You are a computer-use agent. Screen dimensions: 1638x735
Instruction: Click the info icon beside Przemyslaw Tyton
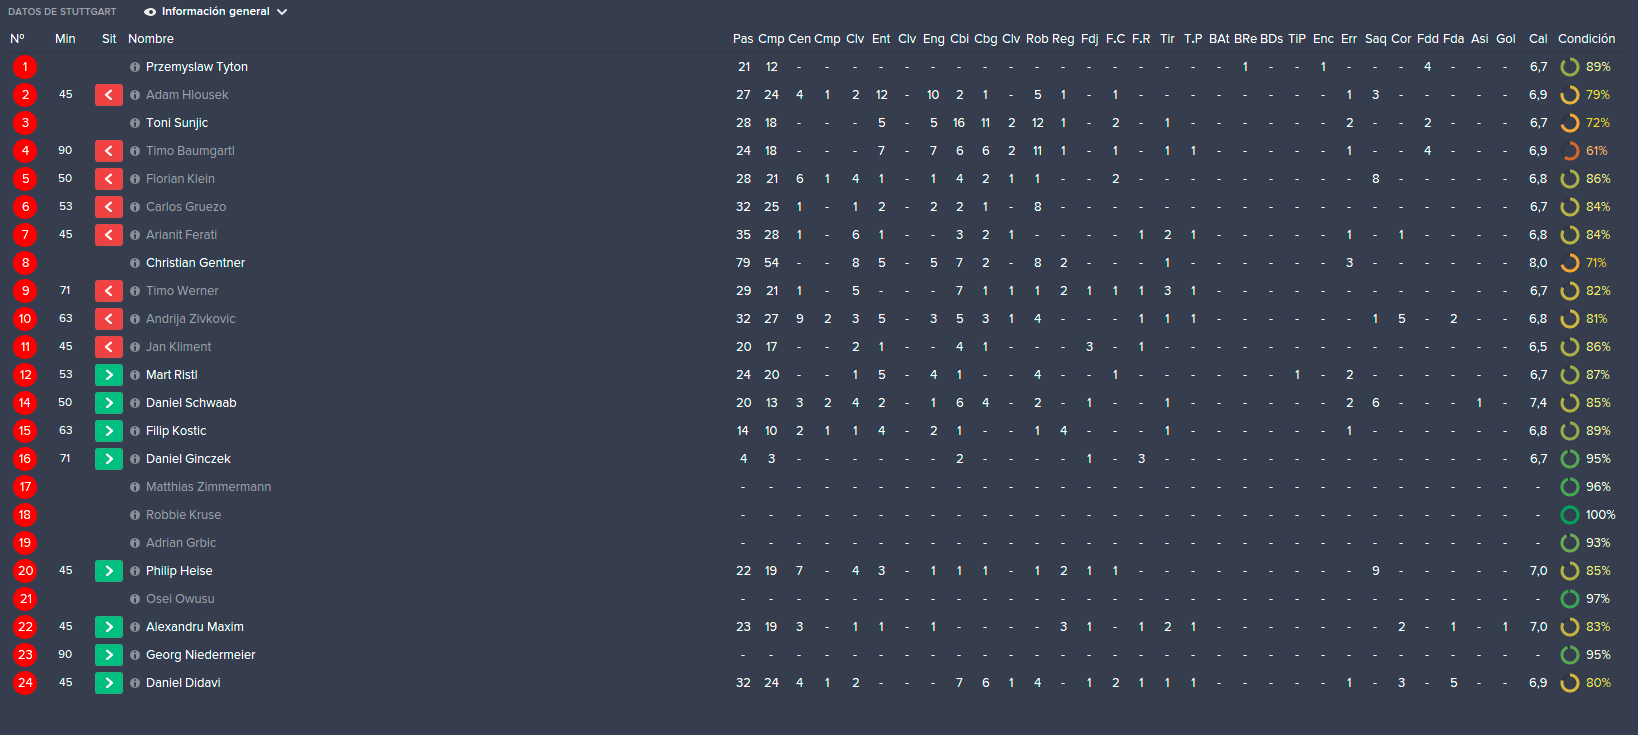[x=135, y=67]
